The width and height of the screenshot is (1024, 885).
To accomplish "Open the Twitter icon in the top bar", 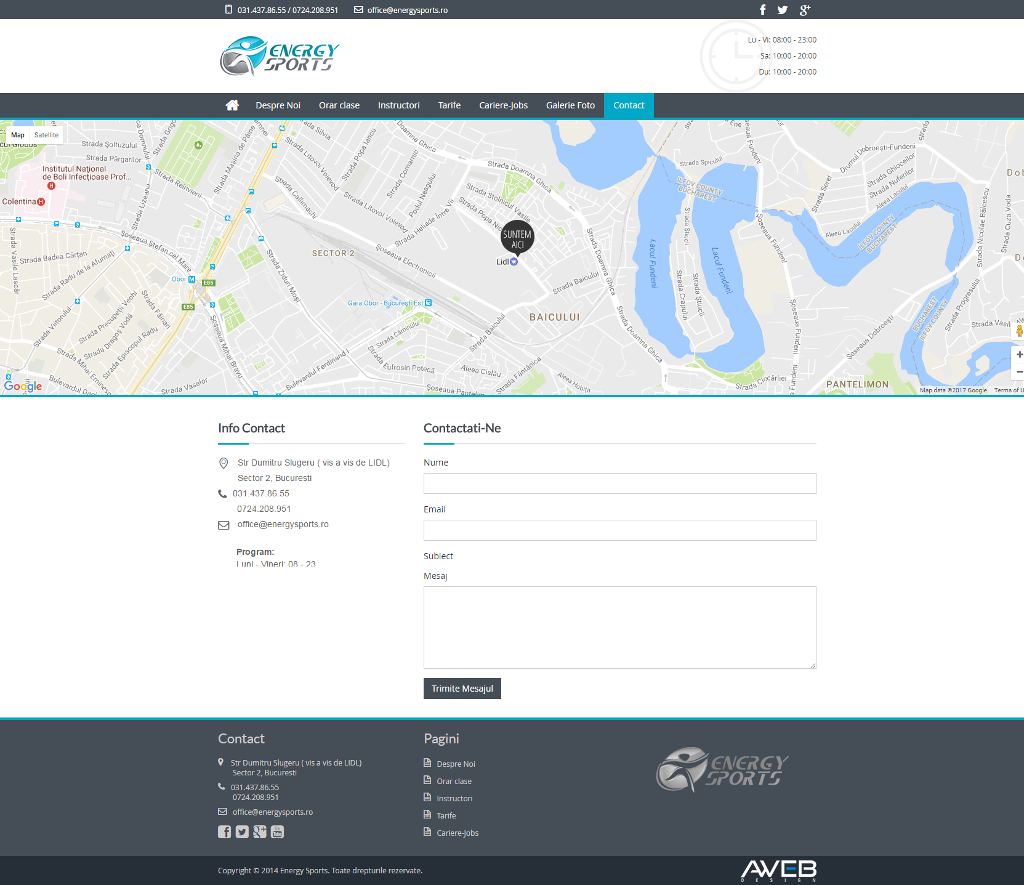I will [x=782, y=10].
